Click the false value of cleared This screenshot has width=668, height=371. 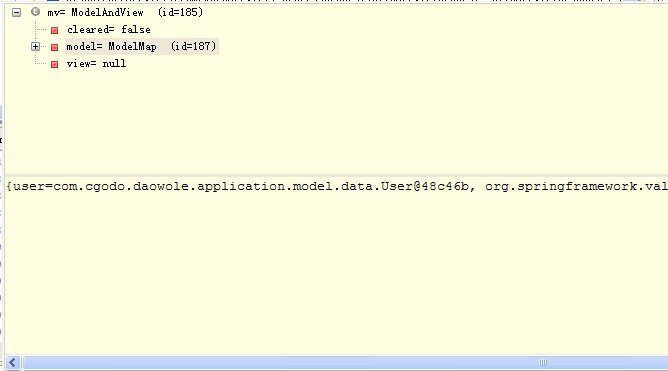(136, 29)
